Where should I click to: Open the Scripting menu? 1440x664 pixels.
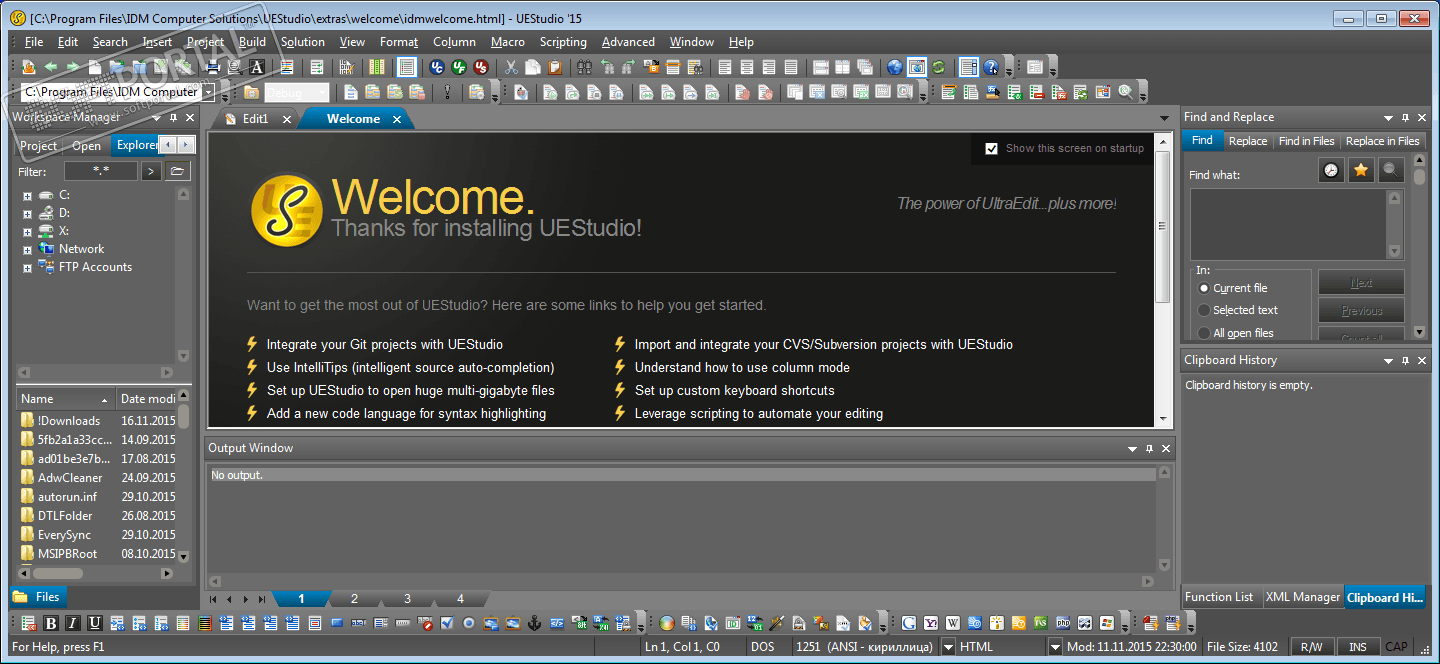pyautogui.click(x=563, y=42)
